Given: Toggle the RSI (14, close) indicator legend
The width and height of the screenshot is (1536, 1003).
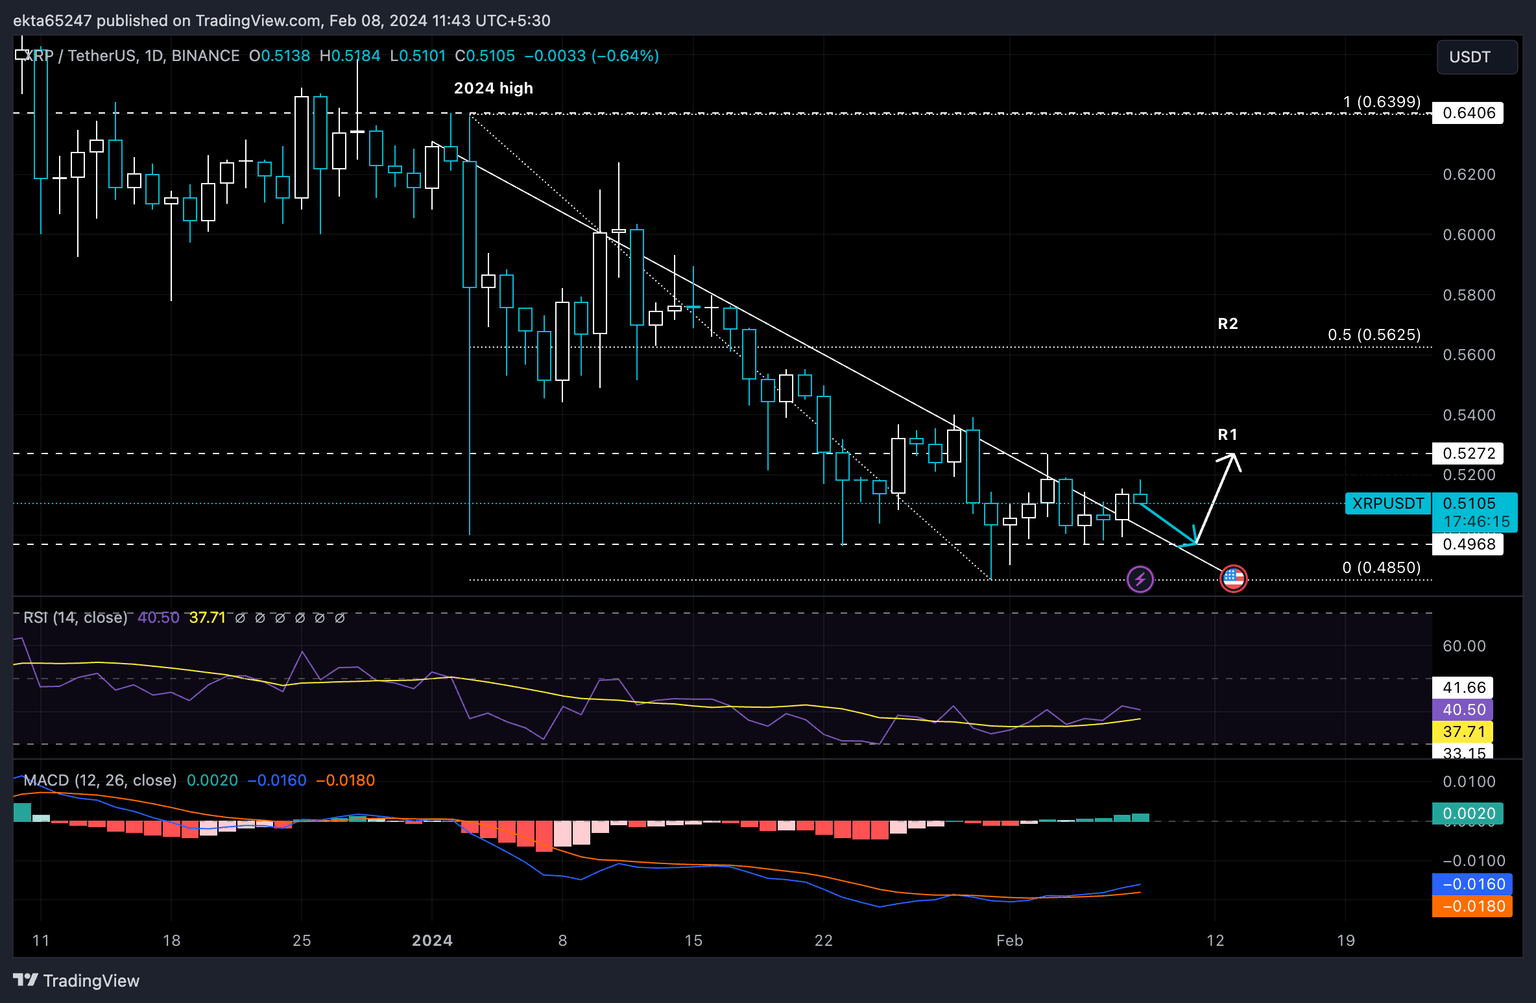Looking at the screenshot, I should [73, 617].
